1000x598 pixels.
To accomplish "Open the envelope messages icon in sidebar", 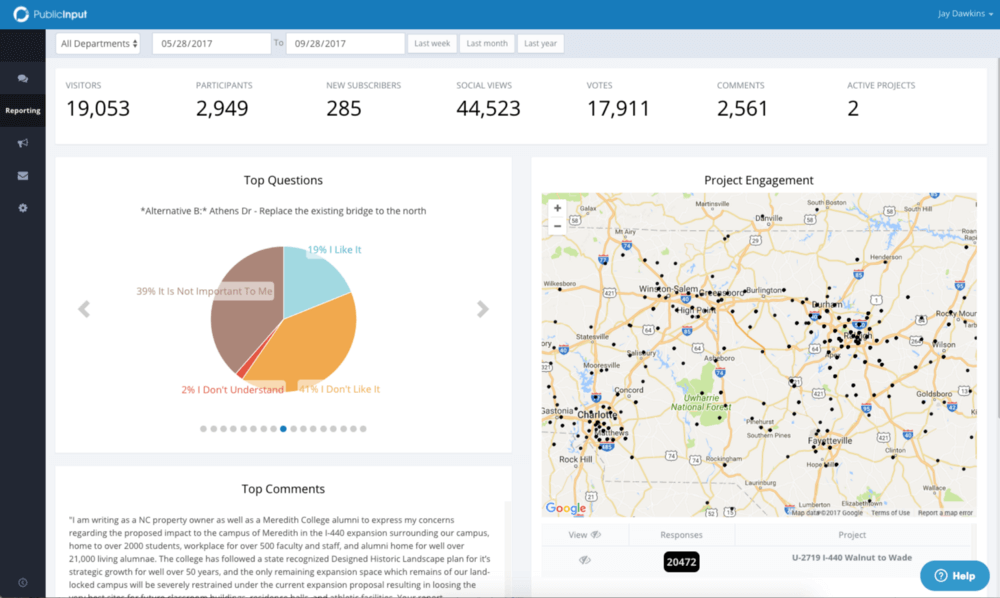I will pyautogui.click(x=22, y=175).
